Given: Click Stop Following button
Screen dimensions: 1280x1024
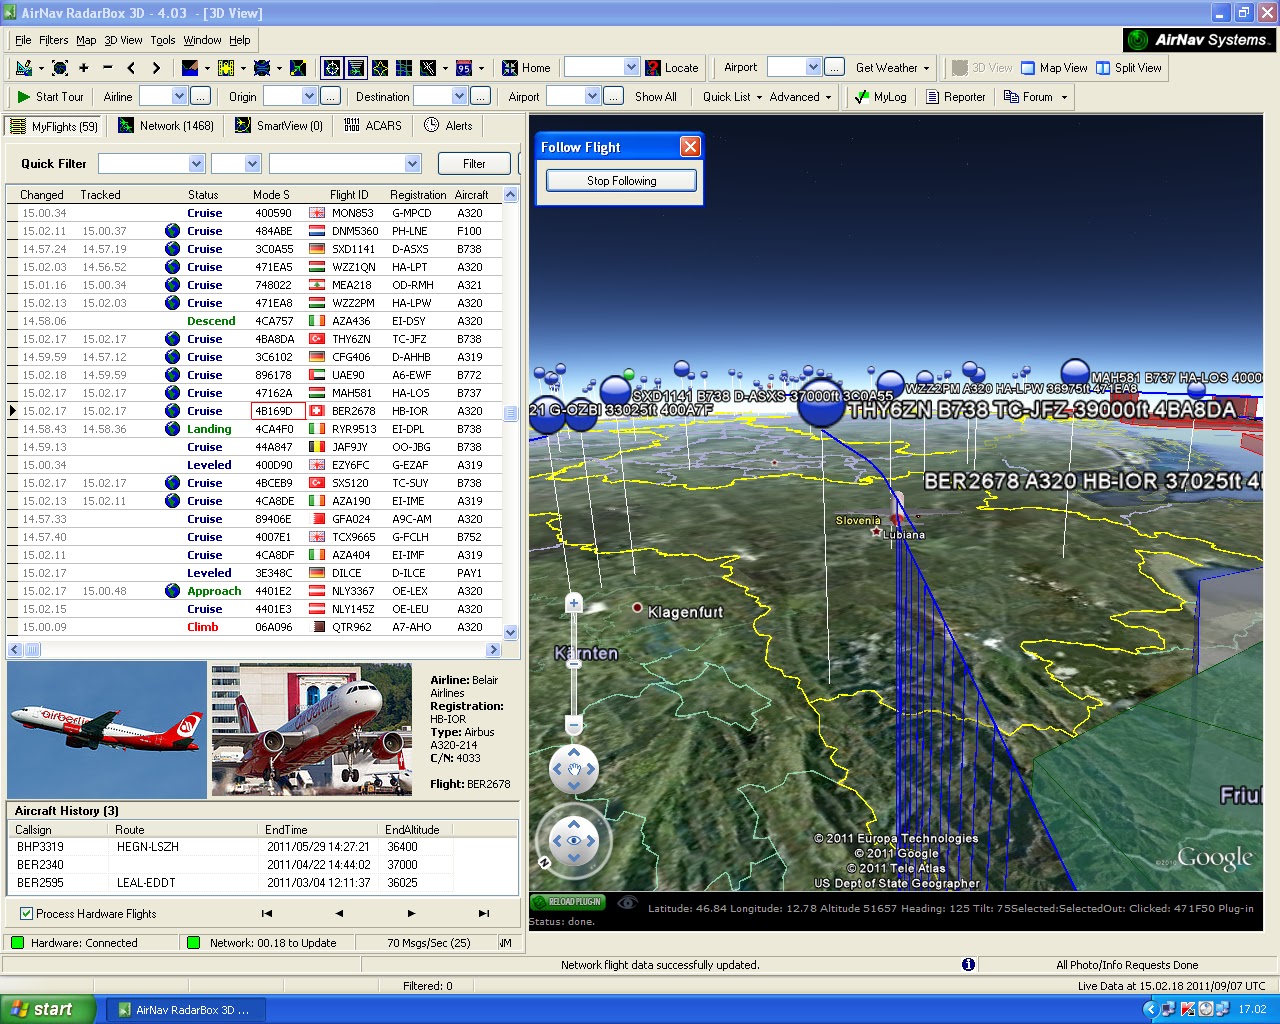Looking at the screenshot, I should (621, 181).
